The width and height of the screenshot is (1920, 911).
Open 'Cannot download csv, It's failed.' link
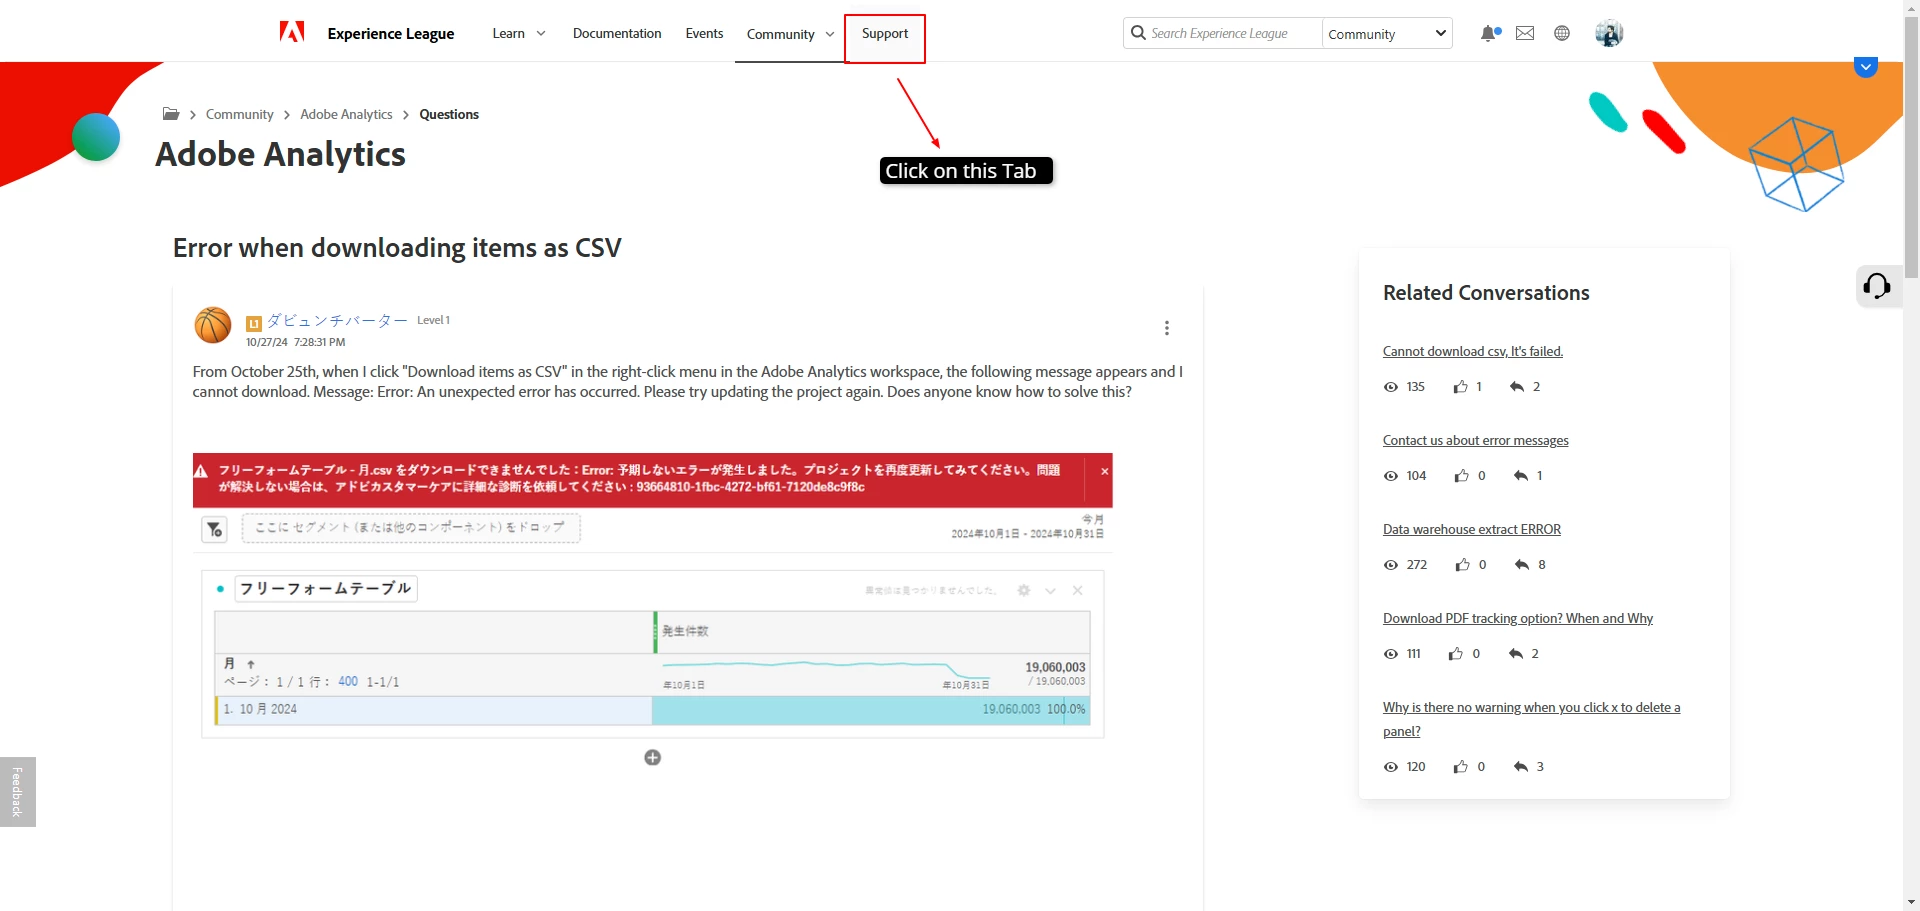1473,351
